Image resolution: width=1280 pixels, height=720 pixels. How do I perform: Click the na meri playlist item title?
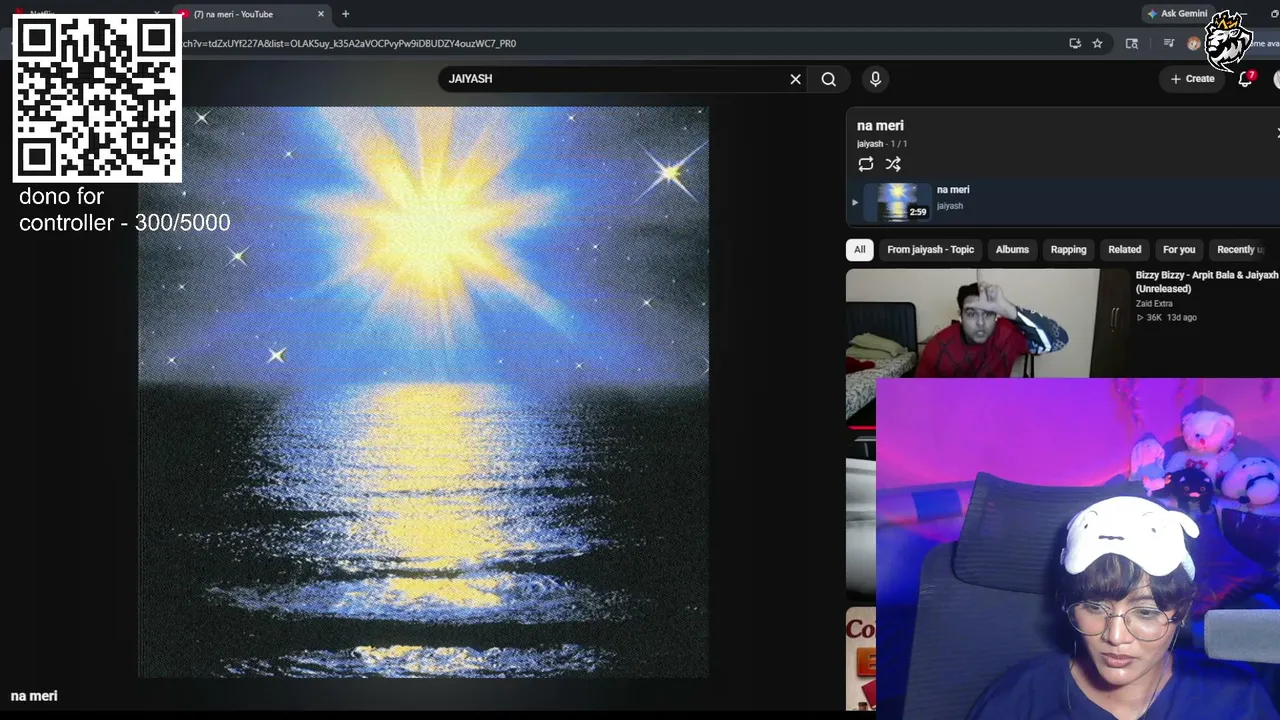click(x=953, y=190)
